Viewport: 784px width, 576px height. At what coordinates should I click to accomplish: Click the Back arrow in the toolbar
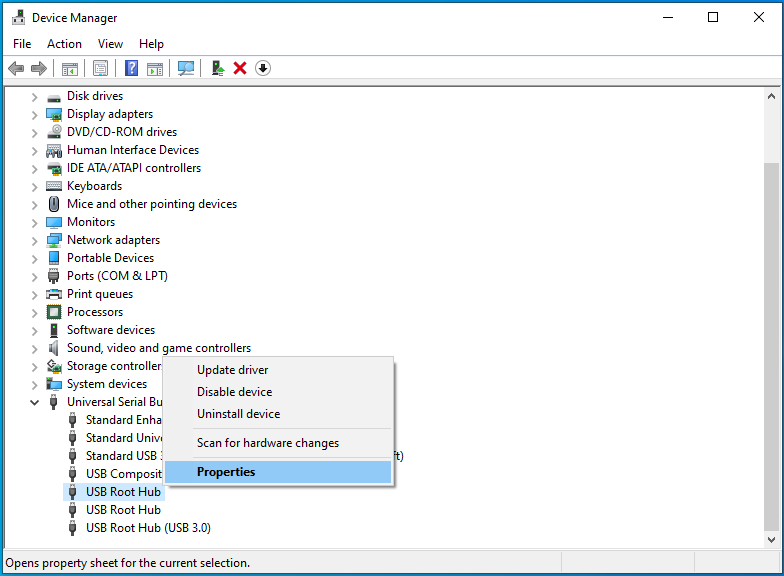coord(16,68)
